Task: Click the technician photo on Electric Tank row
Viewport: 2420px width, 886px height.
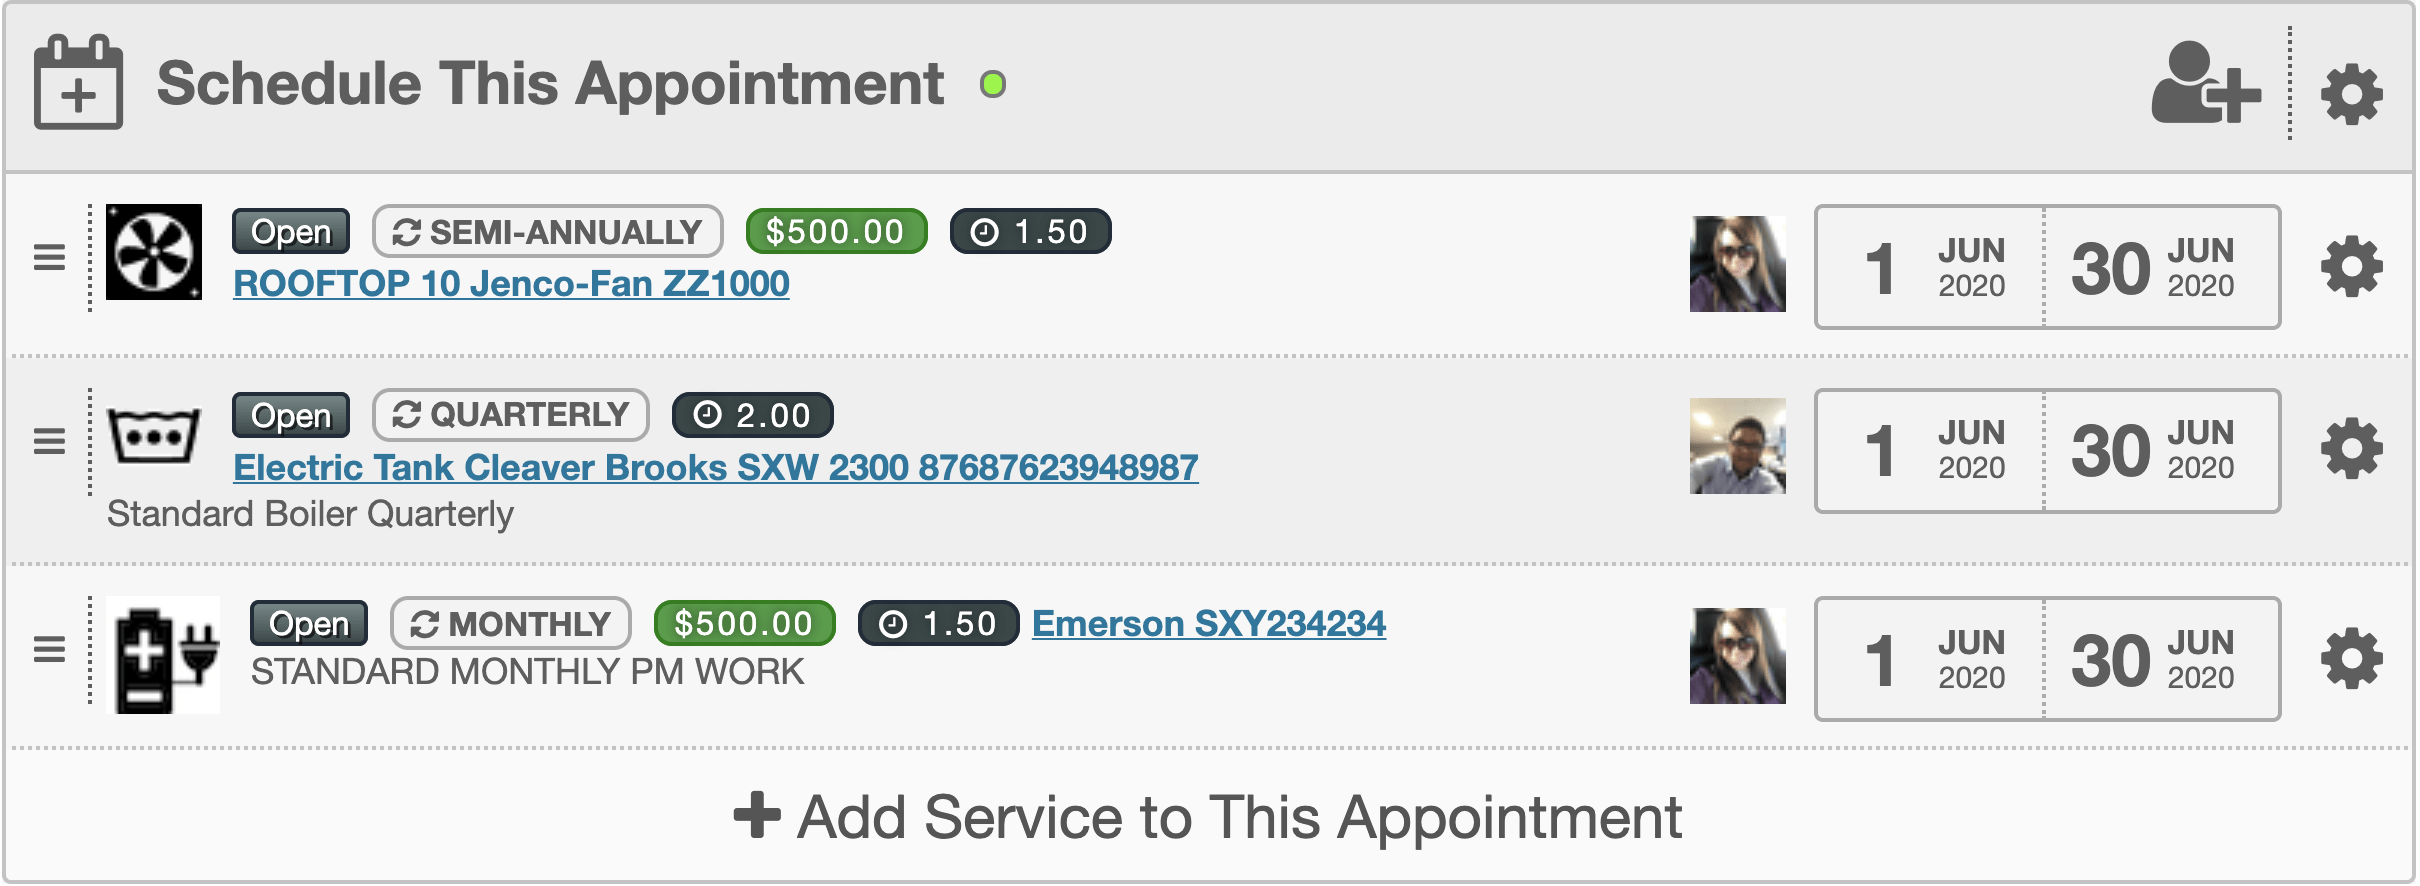Action: click(1738, 446)
